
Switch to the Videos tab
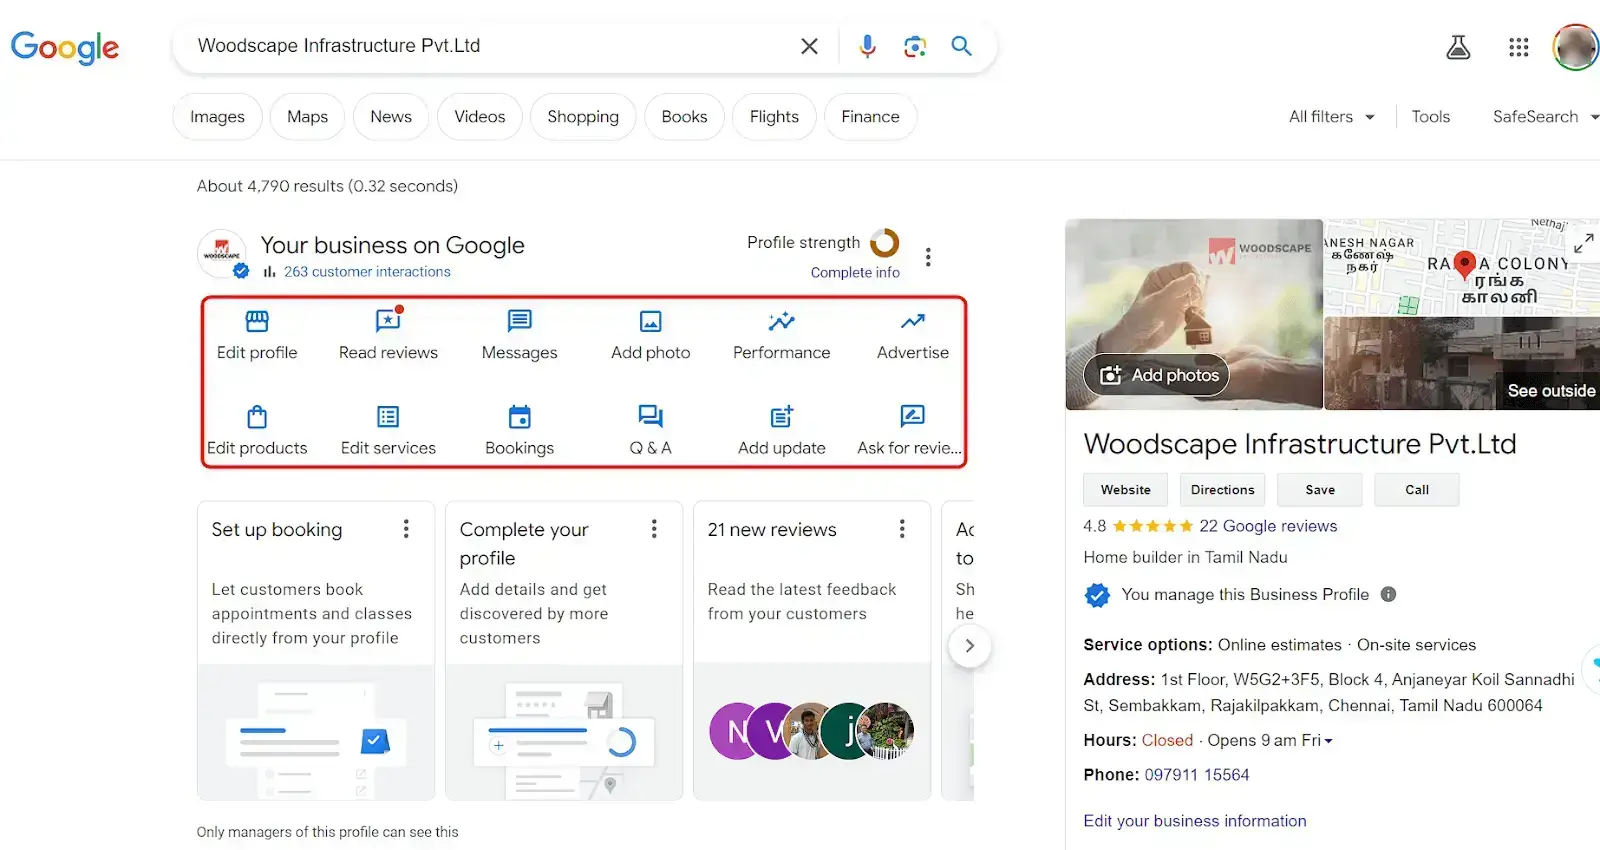click(480, 117)
